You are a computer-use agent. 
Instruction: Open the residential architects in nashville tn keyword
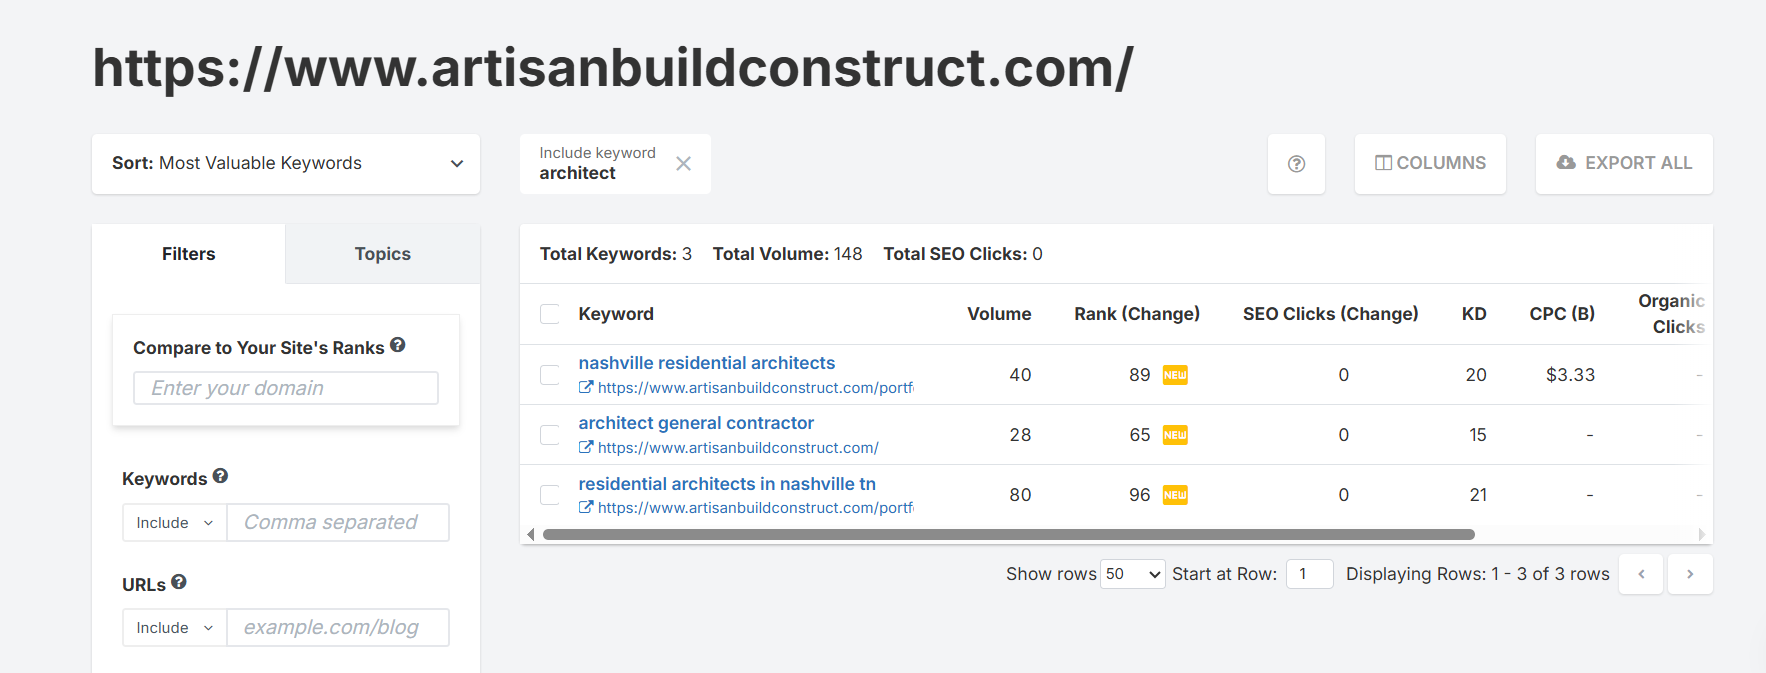coord(727,484)
